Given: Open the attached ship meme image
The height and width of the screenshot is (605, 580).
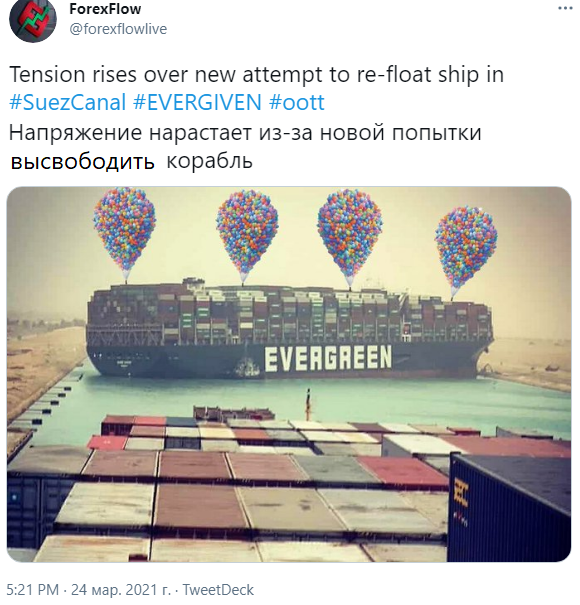Looking at the screenshot, I should click(289, 374).
